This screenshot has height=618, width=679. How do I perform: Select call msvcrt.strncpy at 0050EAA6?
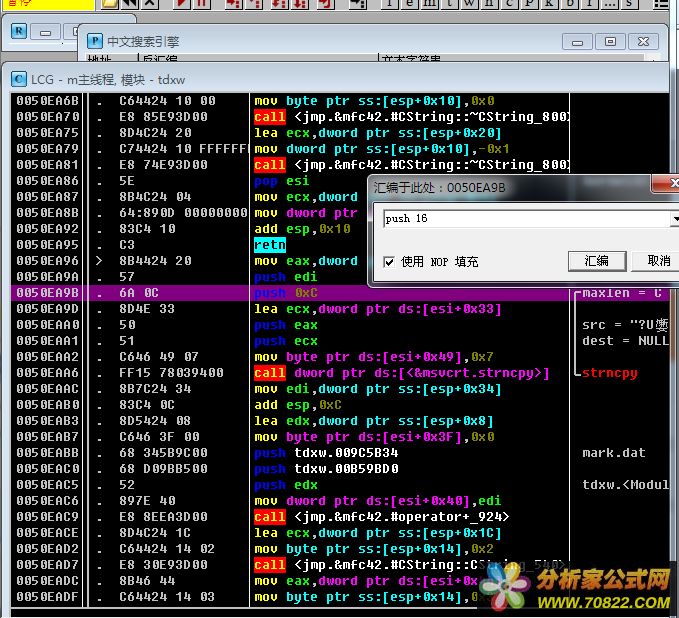[402, 373]
